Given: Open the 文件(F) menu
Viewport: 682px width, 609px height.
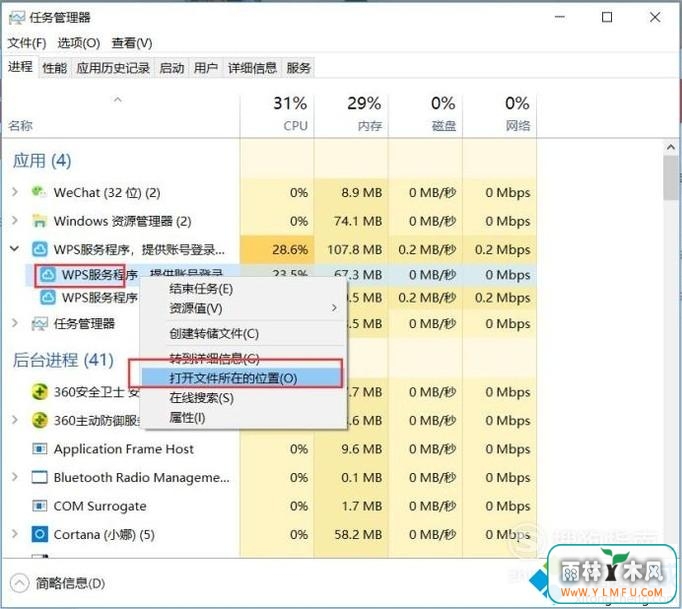Looking at the screenshot, I should point(27,43).
